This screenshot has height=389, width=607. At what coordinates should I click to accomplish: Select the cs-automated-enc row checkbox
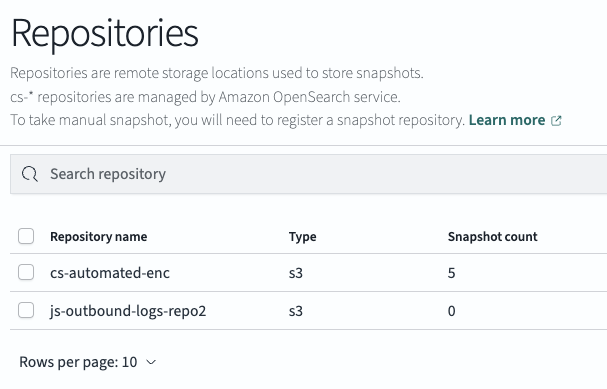[x=26, y=272]
